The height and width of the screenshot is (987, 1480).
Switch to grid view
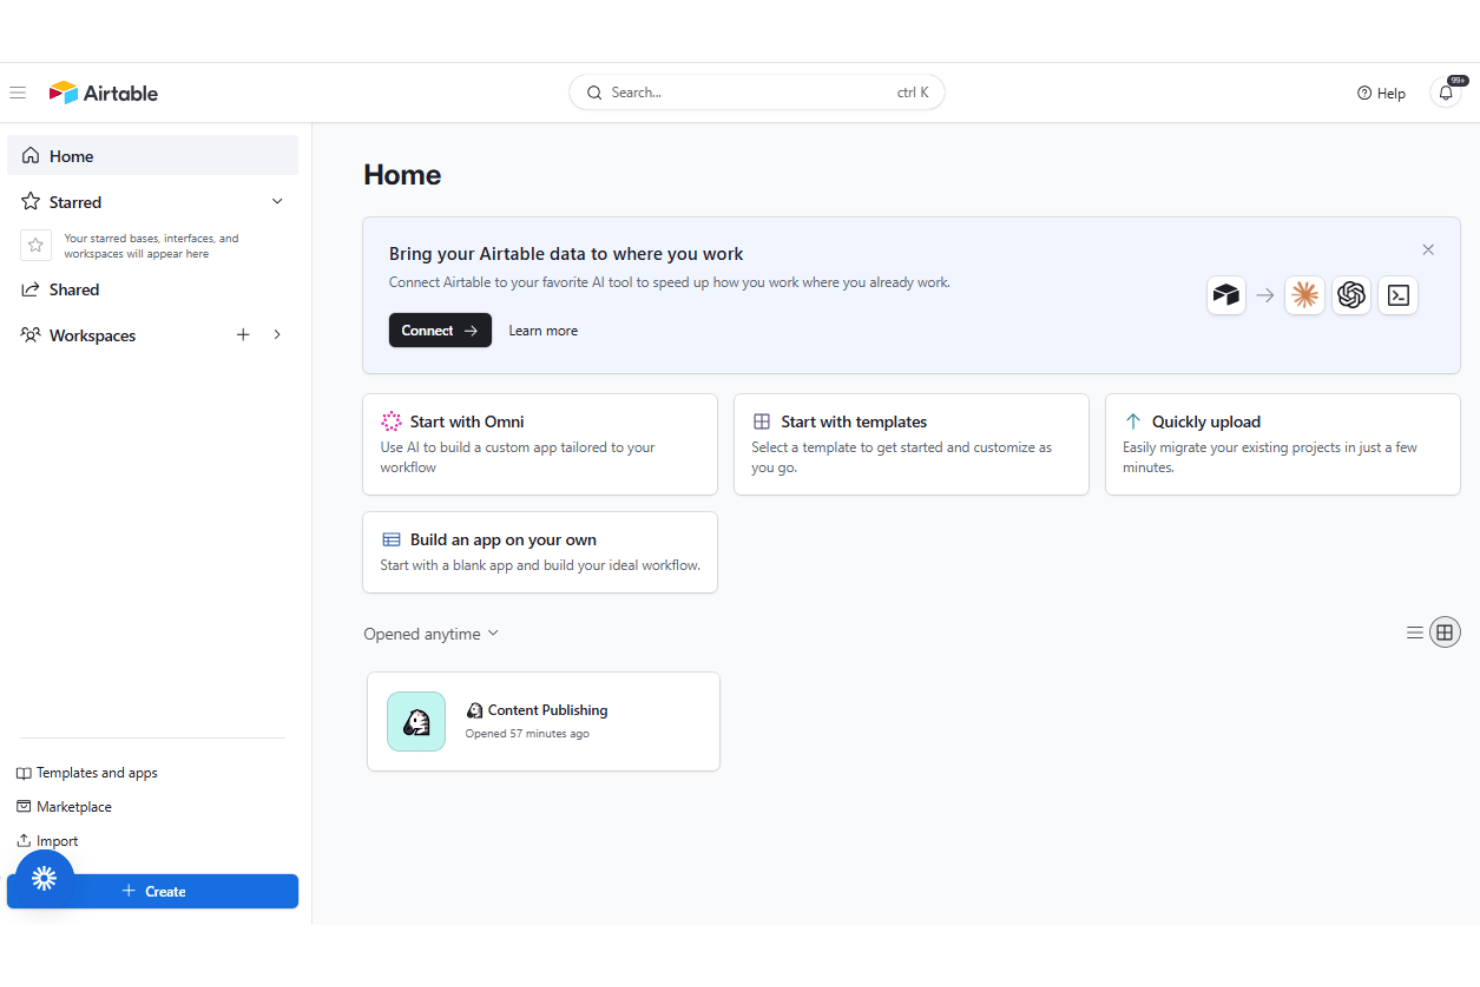click(x=1445, y=632)
